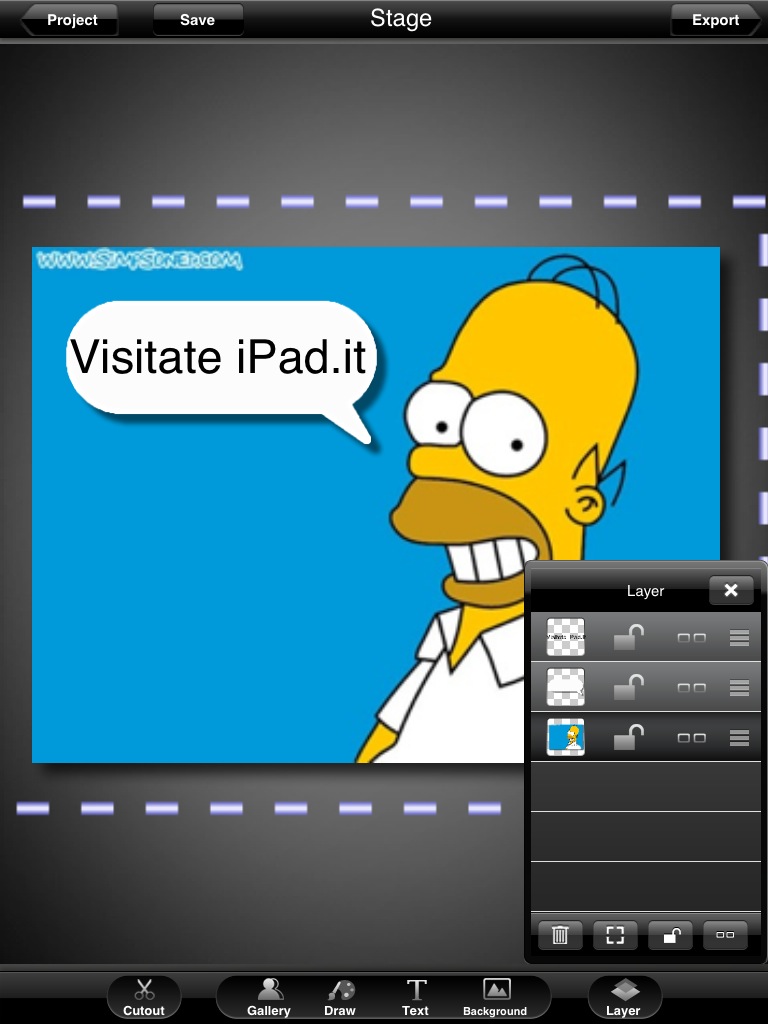Select the 'Visitate iPad.it' text on canvas
Image resolution: width=768 pixels, height=1024 pixels.
click(217, 356)
